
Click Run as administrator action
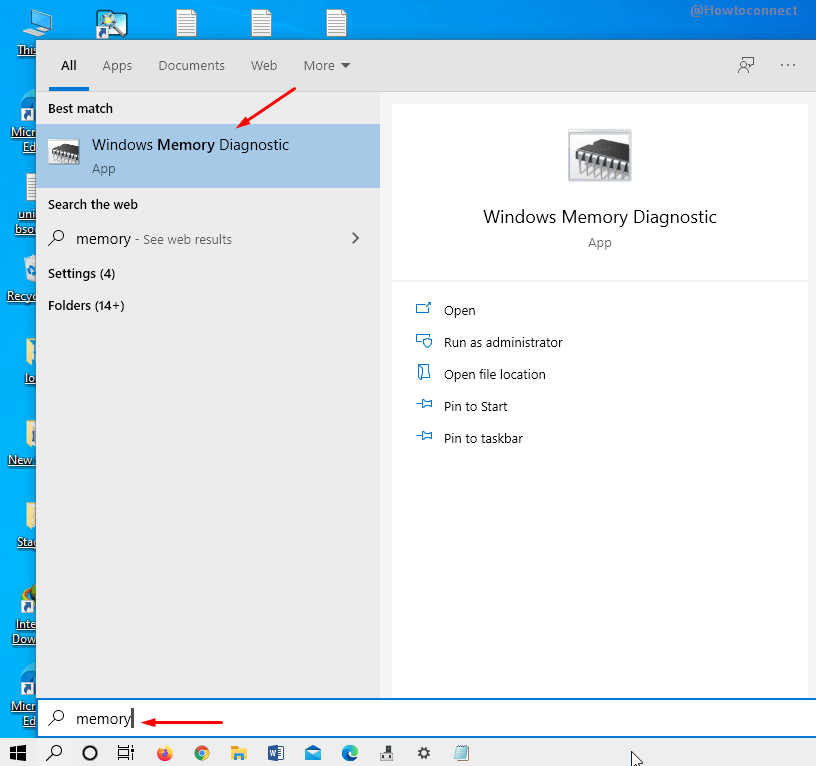click(503, 342)
